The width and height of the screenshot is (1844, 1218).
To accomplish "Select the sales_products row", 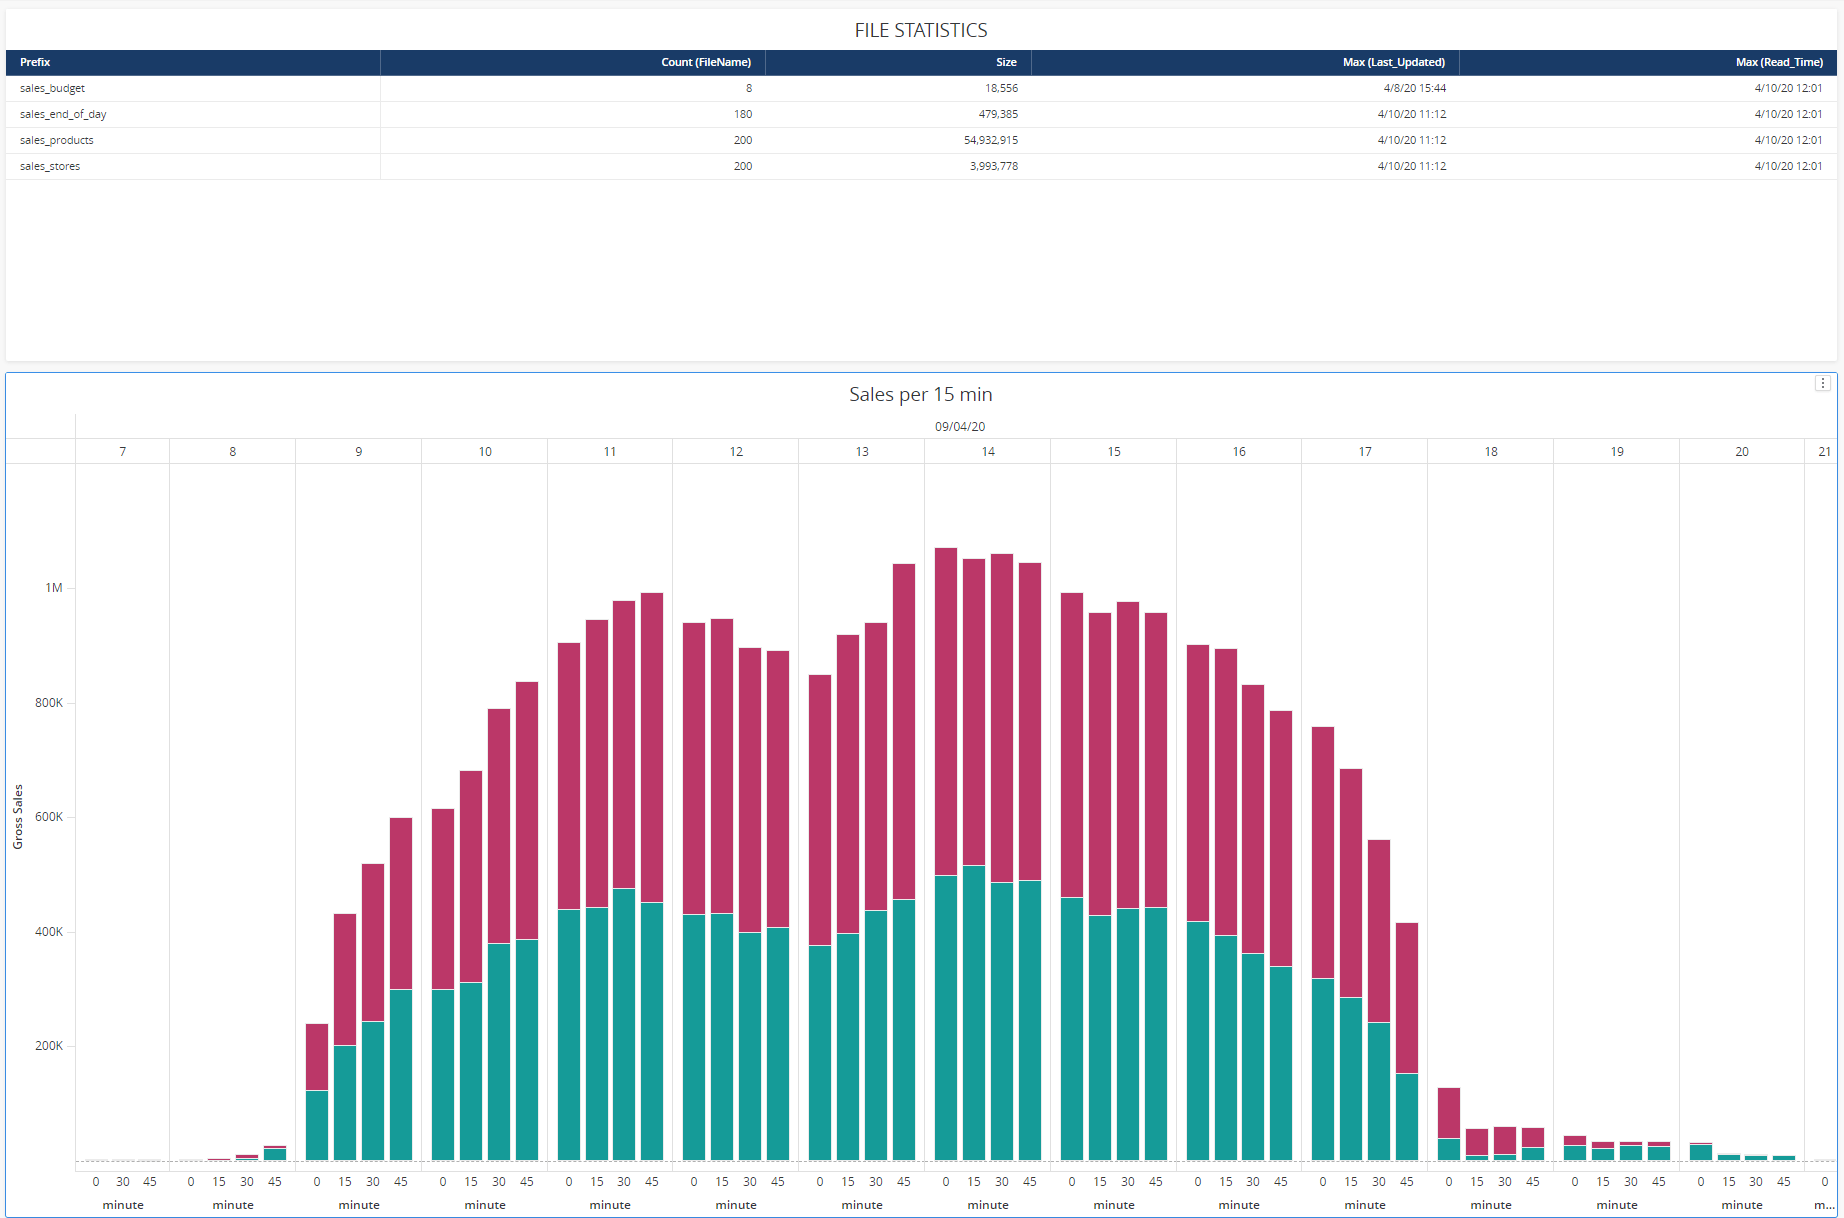I will [57, 140].
